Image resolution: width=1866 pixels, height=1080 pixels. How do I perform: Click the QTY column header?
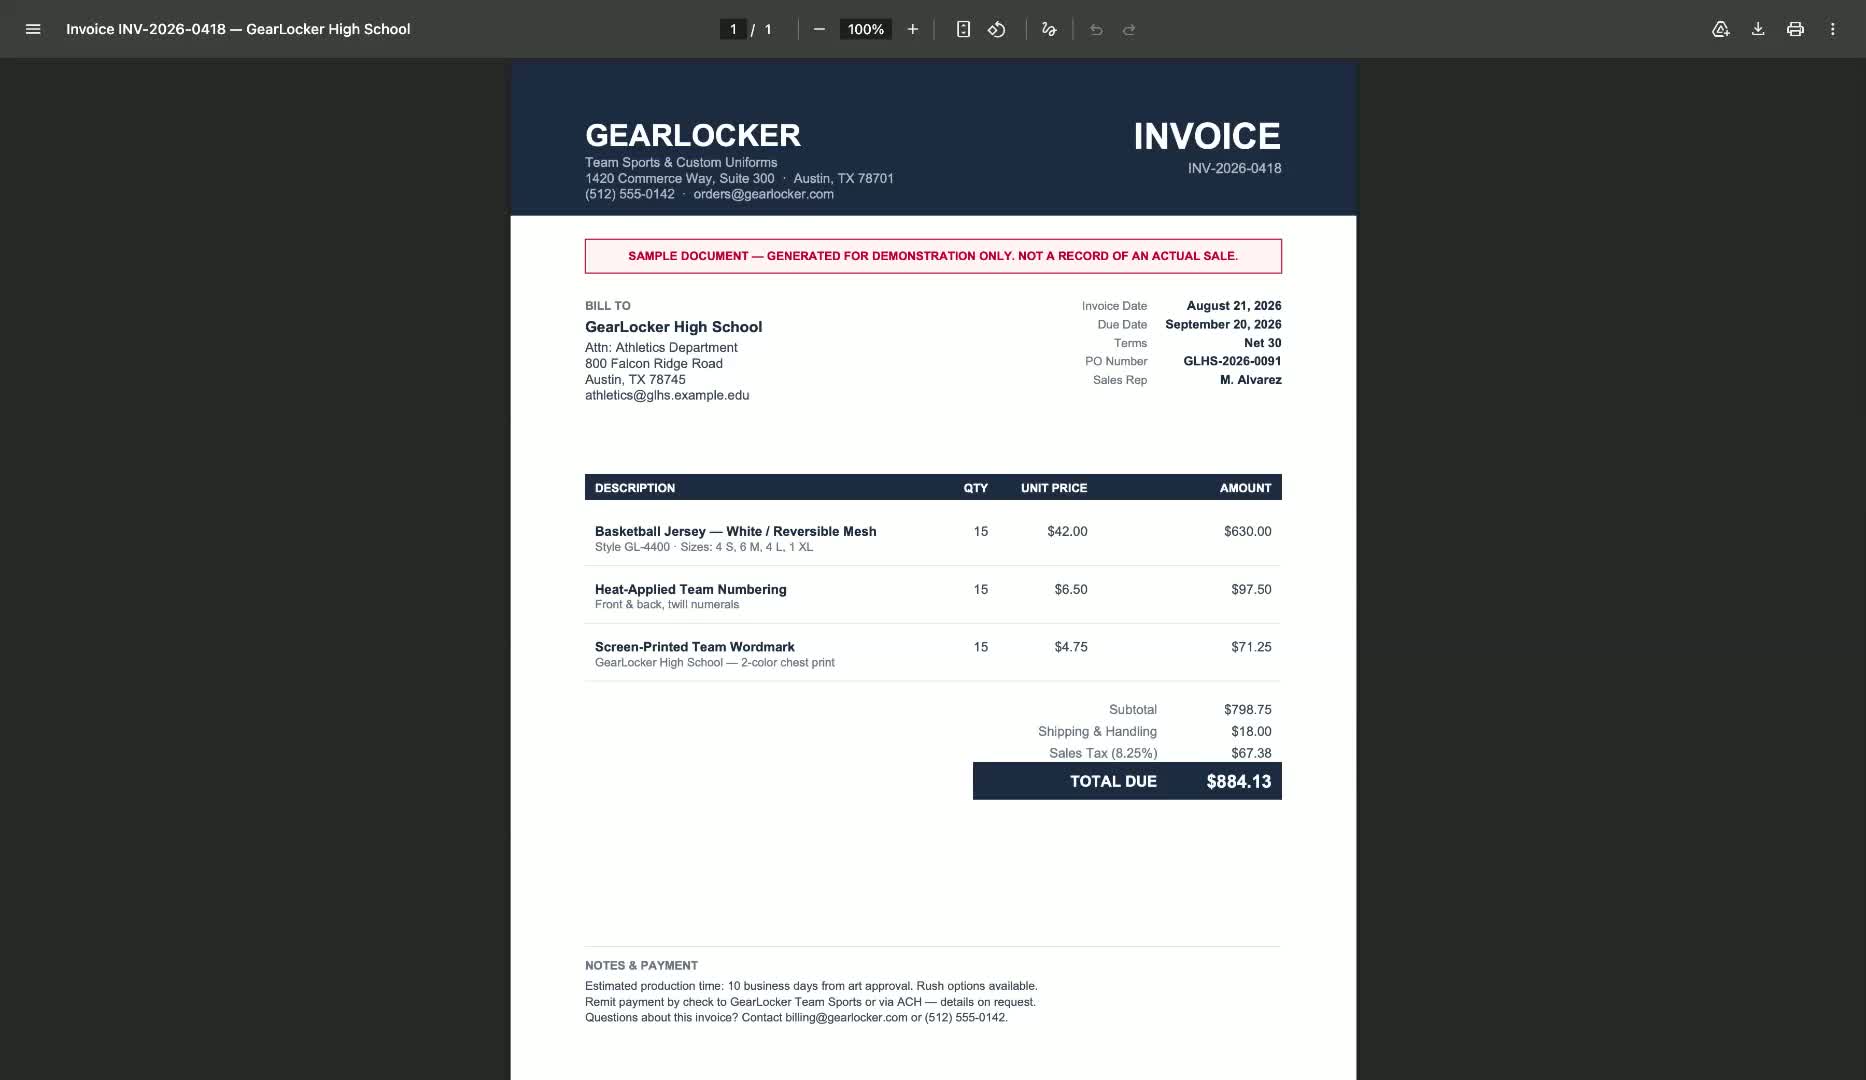tap(976, 488)
